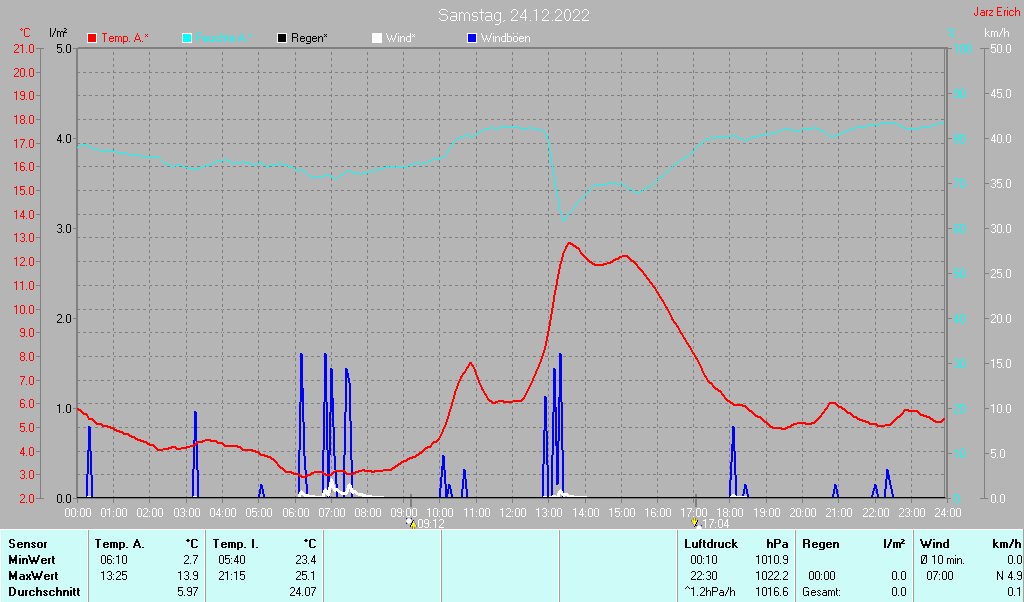Click the sunrise icon beside 09:12
The height and width of the screenshot is (602, 1024).
(x=411, y=522)
